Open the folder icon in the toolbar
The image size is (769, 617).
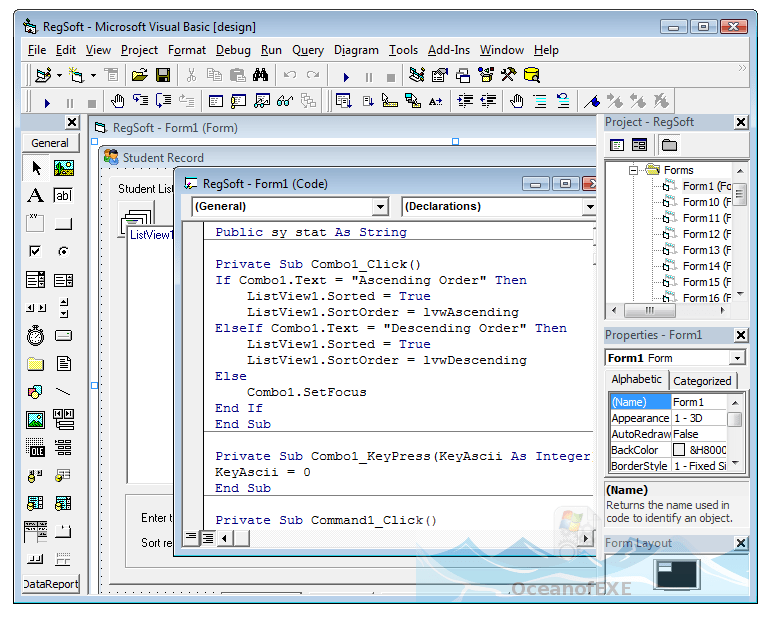point(139,75)
